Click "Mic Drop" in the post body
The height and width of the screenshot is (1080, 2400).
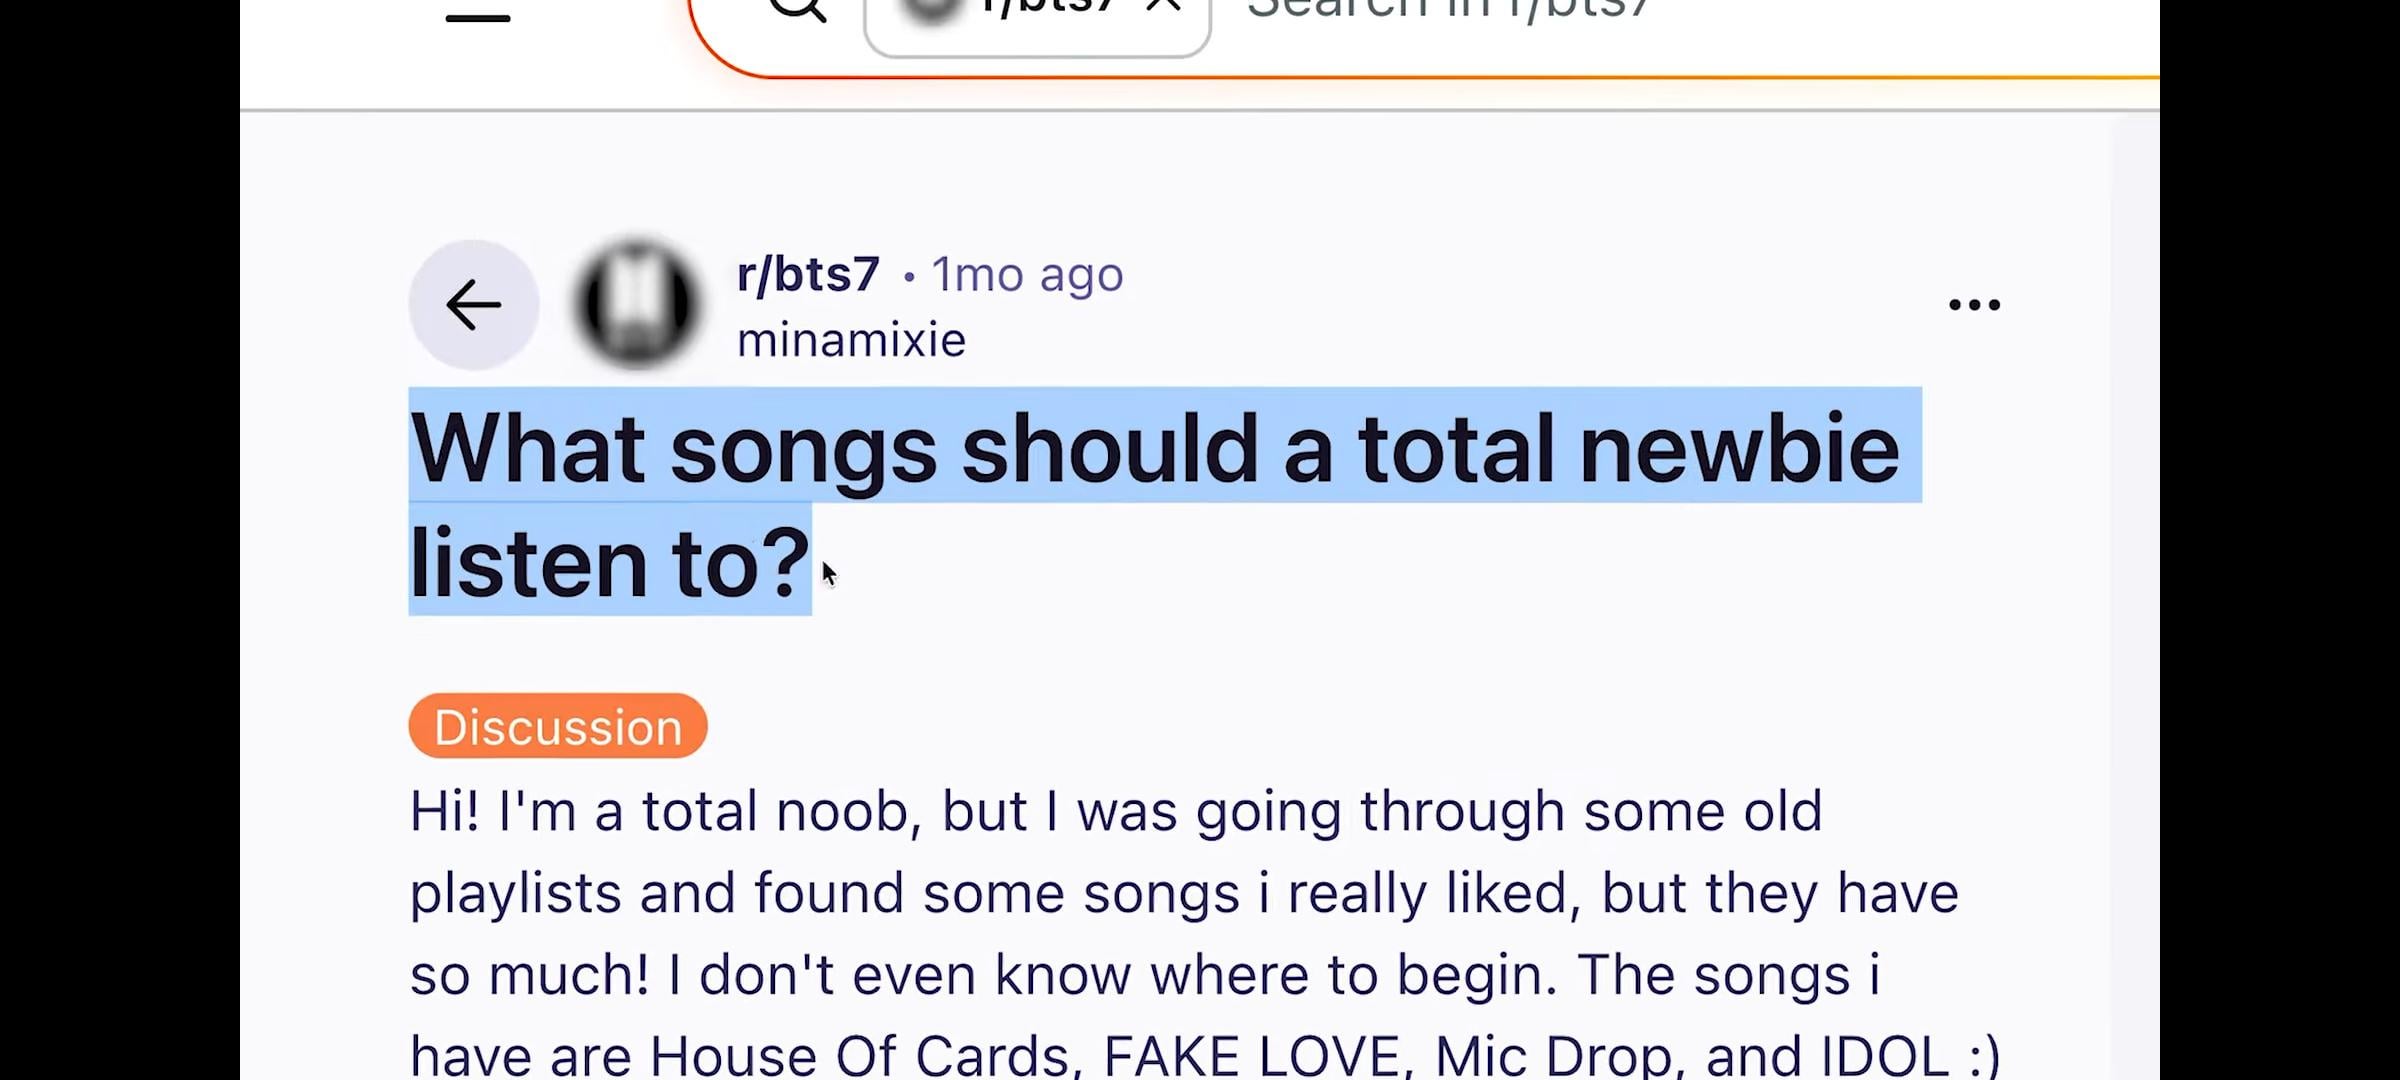pyautogui.click(x=1552, y=1056)
